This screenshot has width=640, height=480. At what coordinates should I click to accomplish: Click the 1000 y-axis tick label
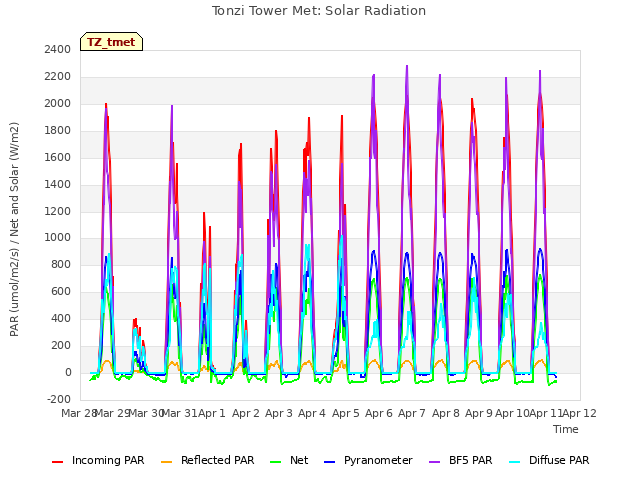[58, 238]
